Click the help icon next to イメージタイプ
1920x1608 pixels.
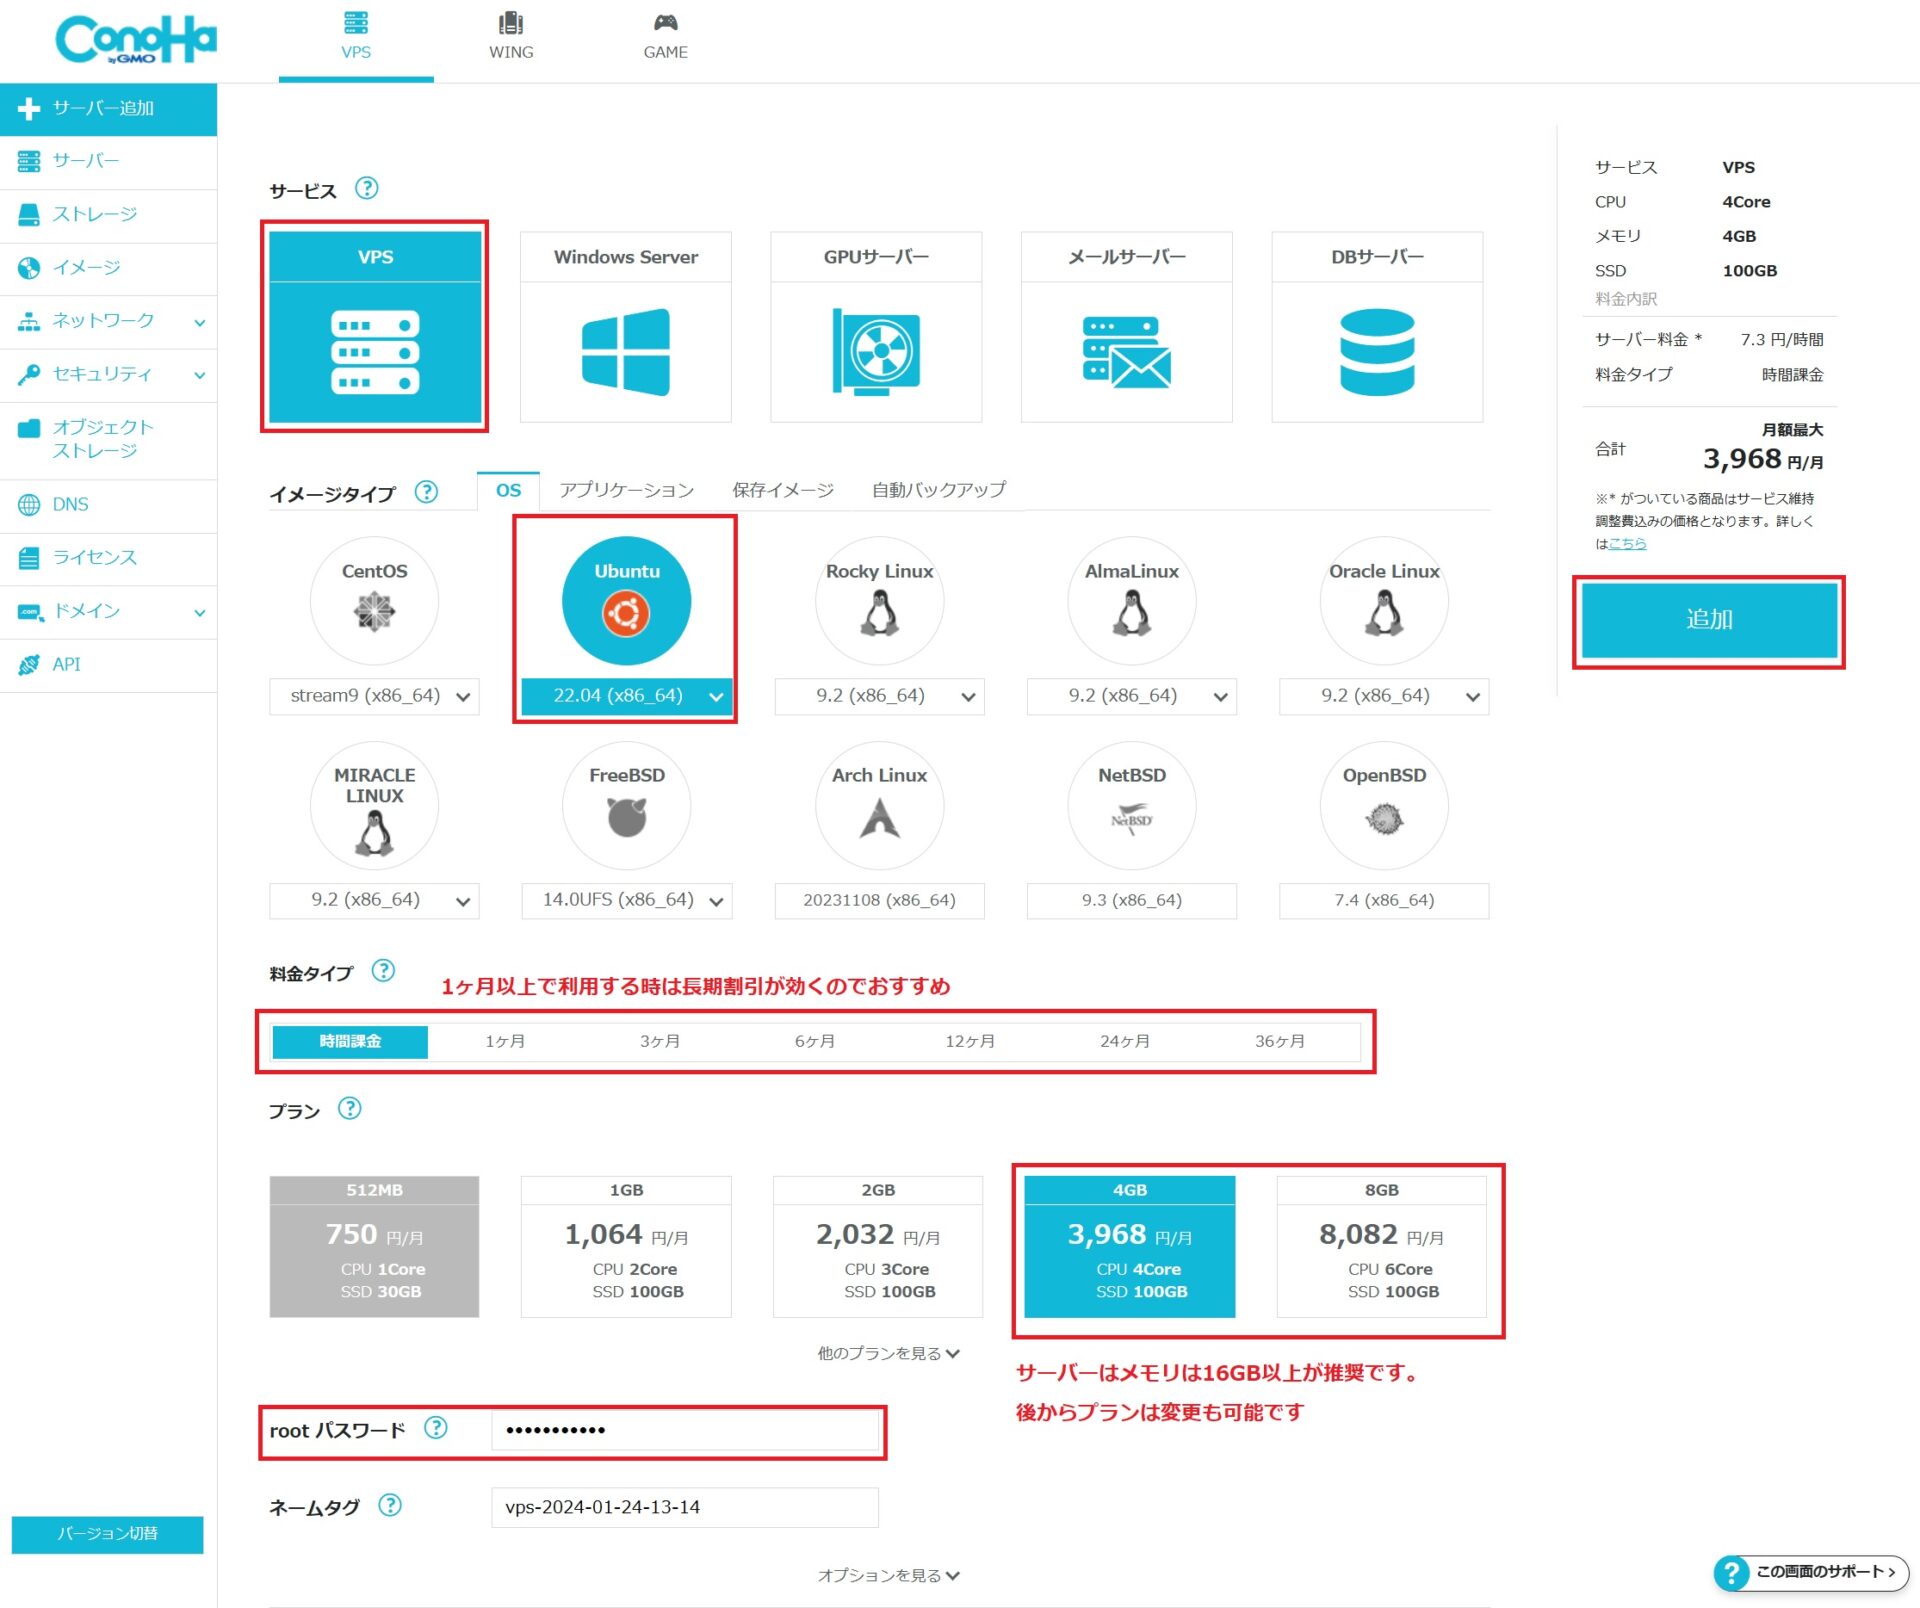426,491
